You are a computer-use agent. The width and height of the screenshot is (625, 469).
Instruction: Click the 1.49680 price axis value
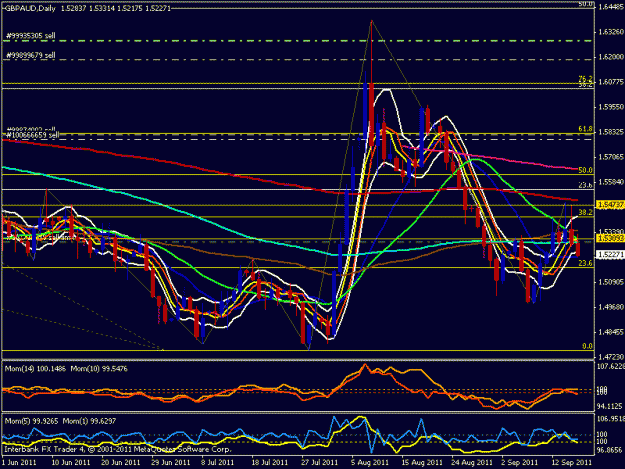coord(610,307)
